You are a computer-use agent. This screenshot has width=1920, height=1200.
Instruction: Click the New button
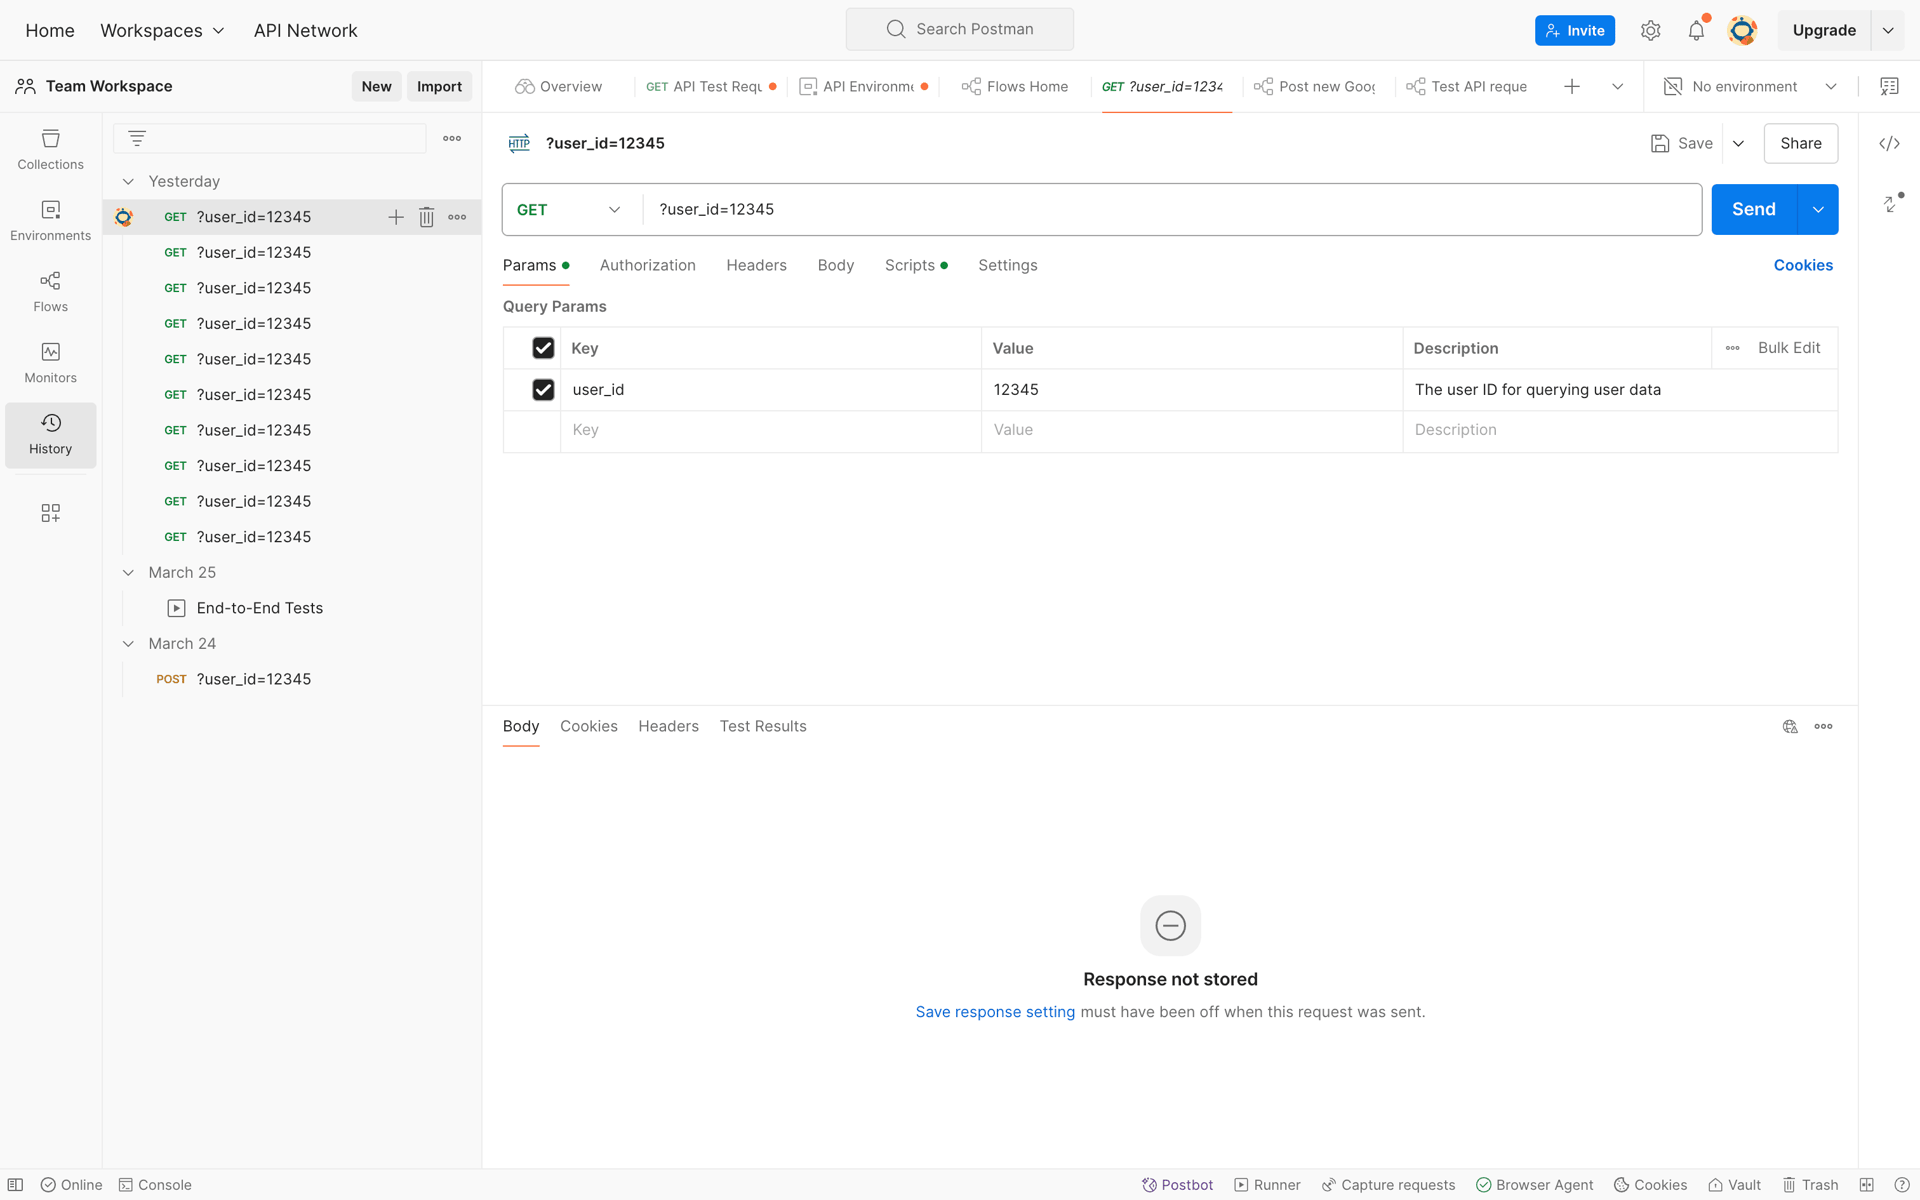(376, 87)
